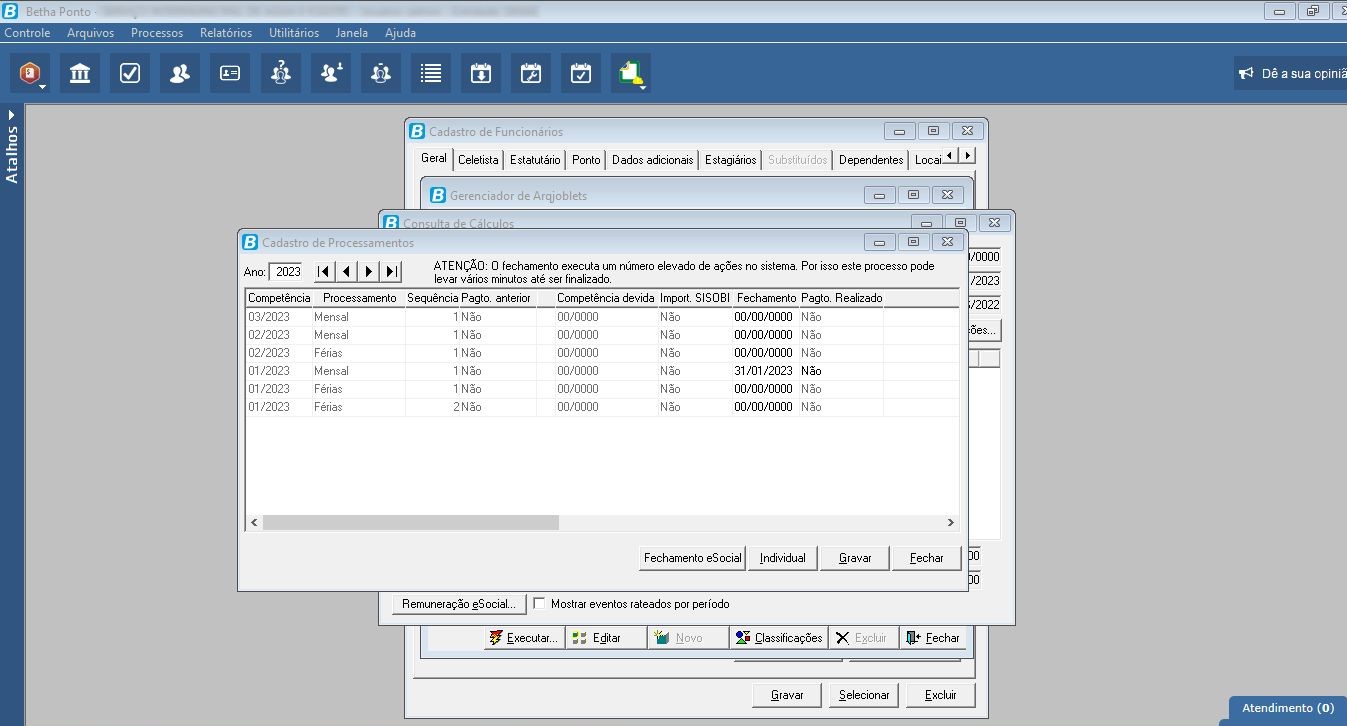Click the megaphone feedback icon
Image resolution: width=1347 pixels, height=726 pixels.
pos(1246,73)
